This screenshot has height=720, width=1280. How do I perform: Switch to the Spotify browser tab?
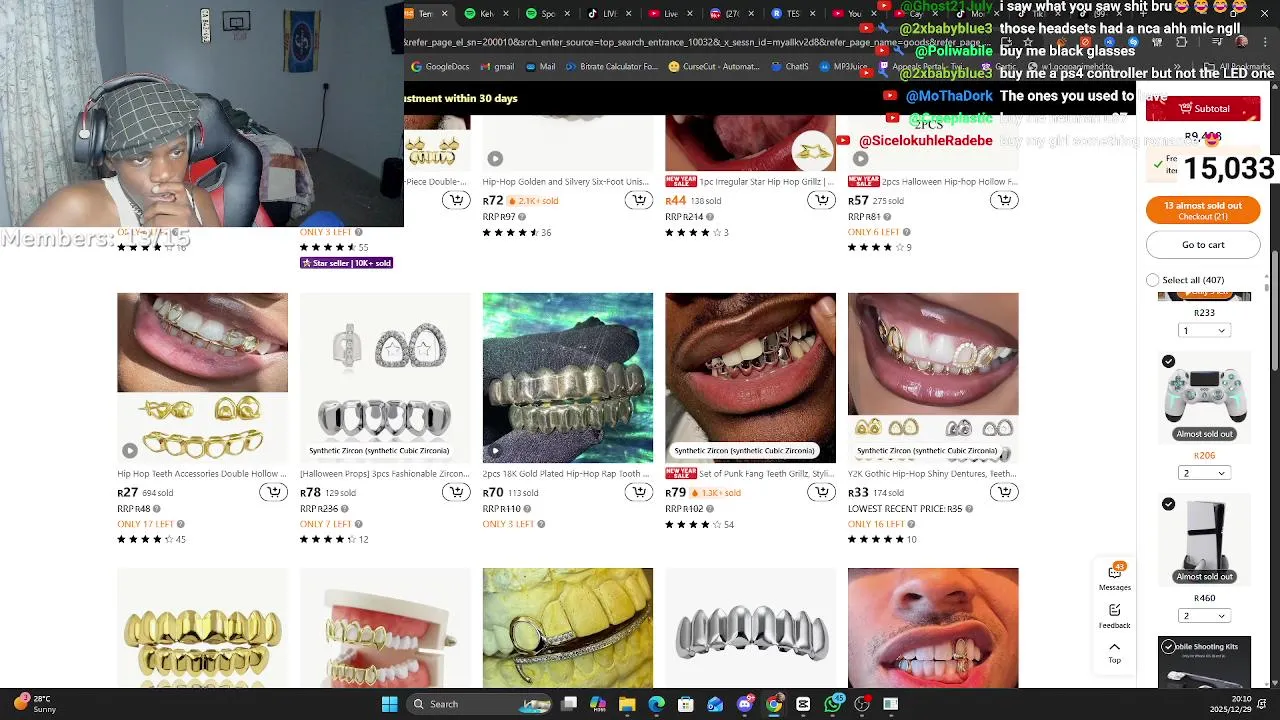[548, 14]
